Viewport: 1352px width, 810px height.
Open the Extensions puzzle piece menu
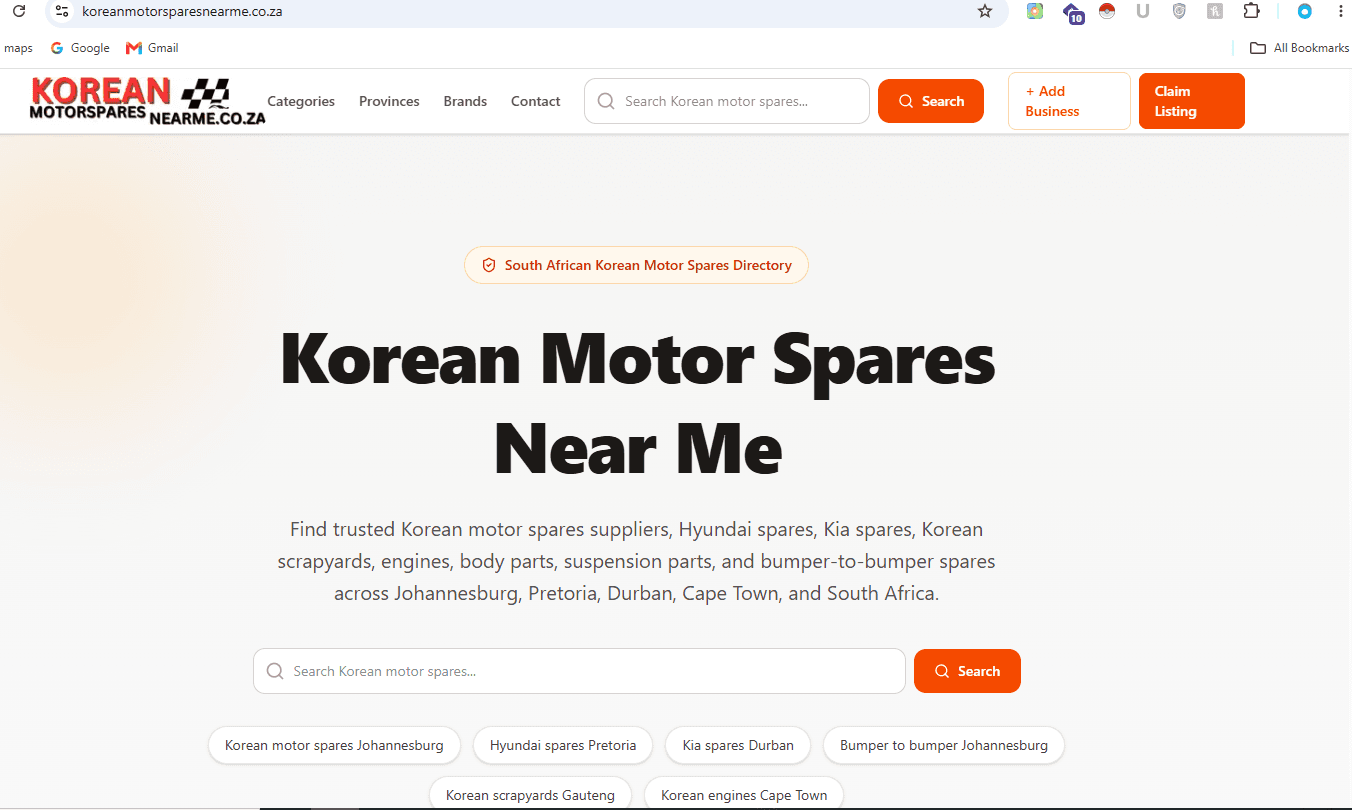(x=1251, y=11)
